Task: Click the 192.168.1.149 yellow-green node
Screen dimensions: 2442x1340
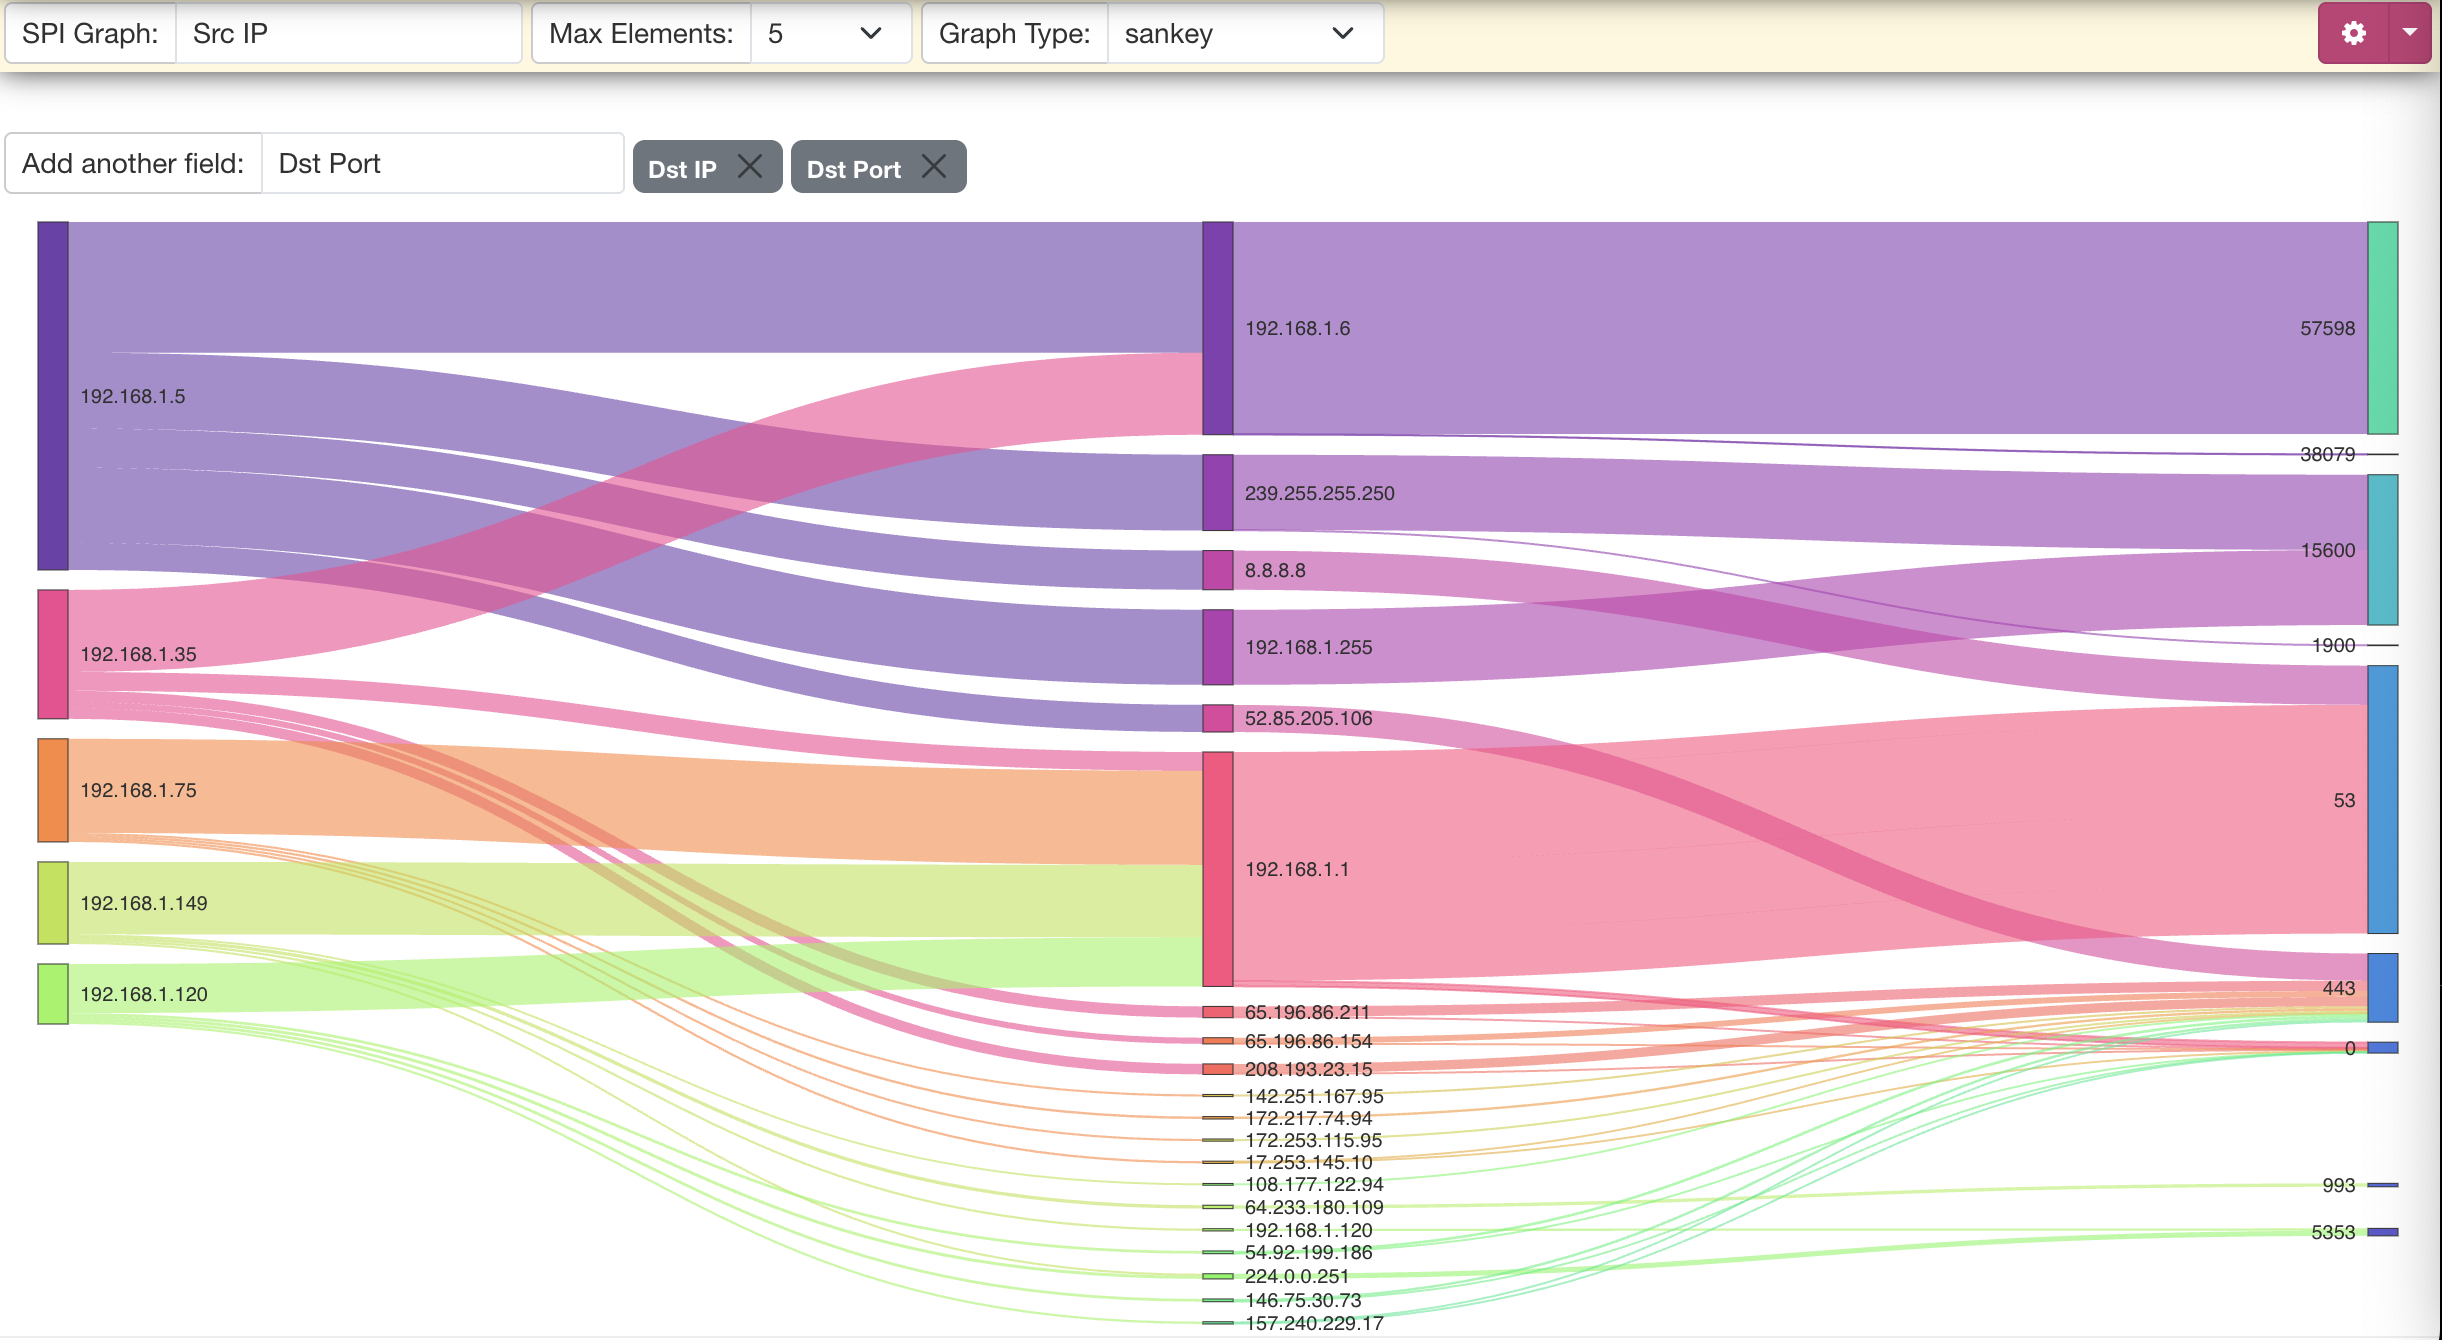Action: coord(53,903)
